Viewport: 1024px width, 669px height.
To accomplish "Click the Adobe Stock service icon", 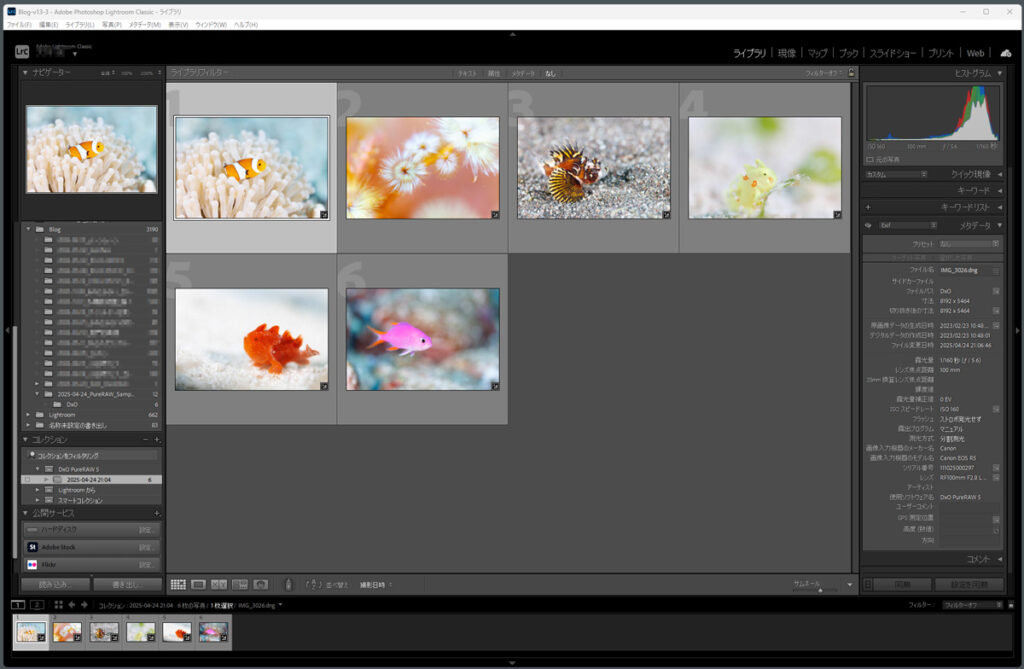I will [x=33, y=547].
